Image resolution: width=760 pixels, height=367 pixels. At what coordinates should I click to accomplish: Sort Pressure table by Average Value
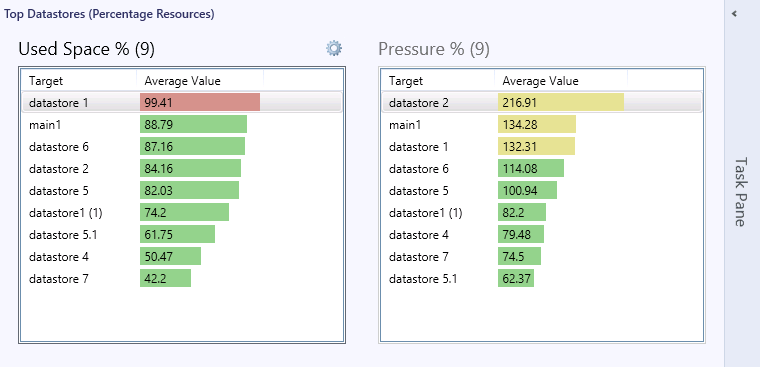coord(561,80)
